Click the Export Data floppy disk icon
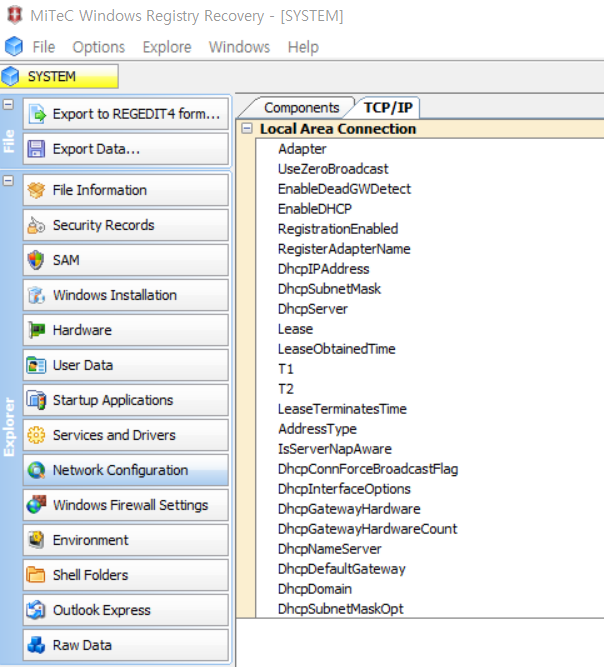This screenshot has height=667, width=604. pyautogui.click(x=36, y=149)
